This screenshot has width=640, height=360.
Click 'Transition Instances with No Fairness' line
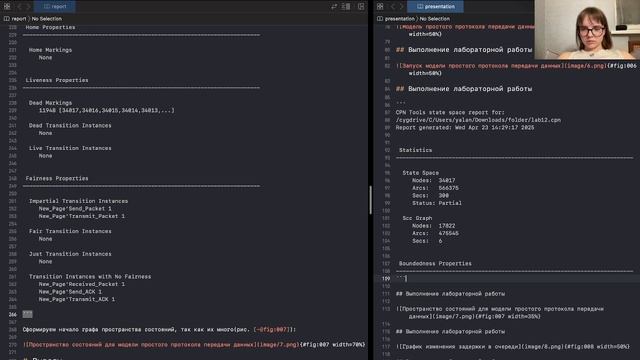[x=90, y=277]
